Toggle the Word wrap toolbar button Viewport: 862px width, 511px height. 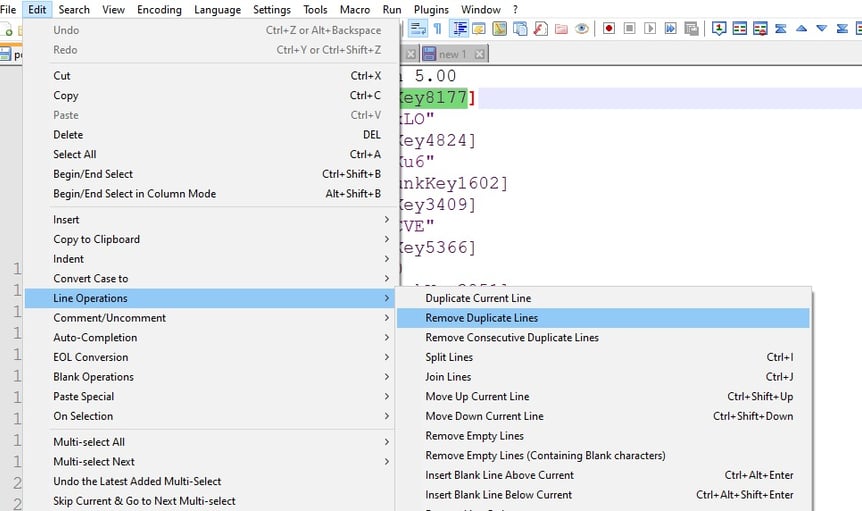tap(418, 28)
